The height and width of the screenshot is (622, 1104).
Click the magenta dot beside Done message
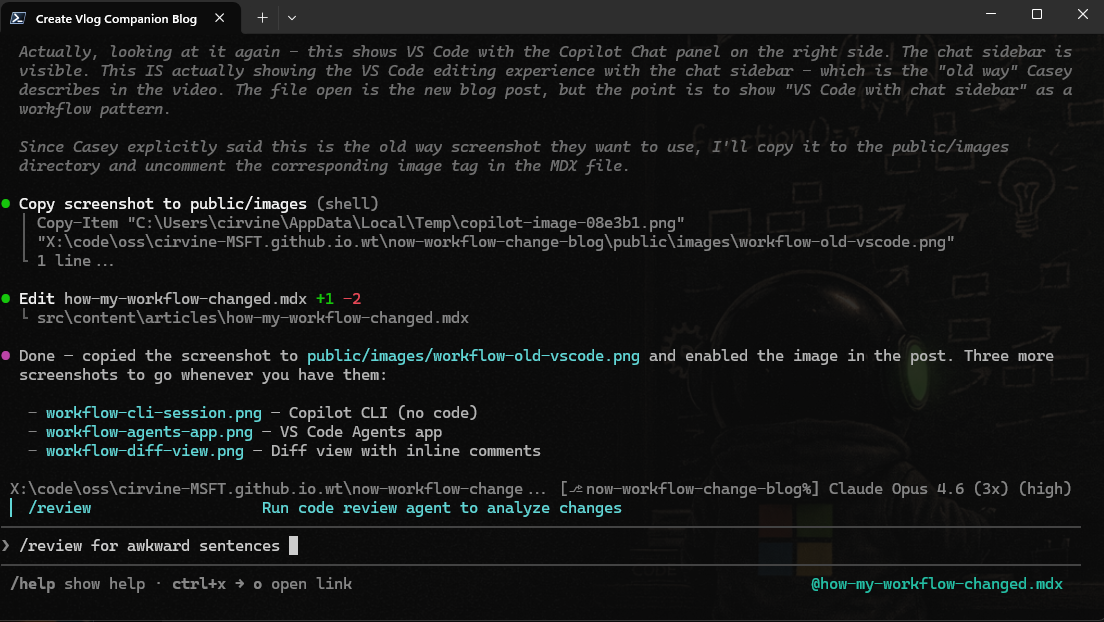point(6,356)
